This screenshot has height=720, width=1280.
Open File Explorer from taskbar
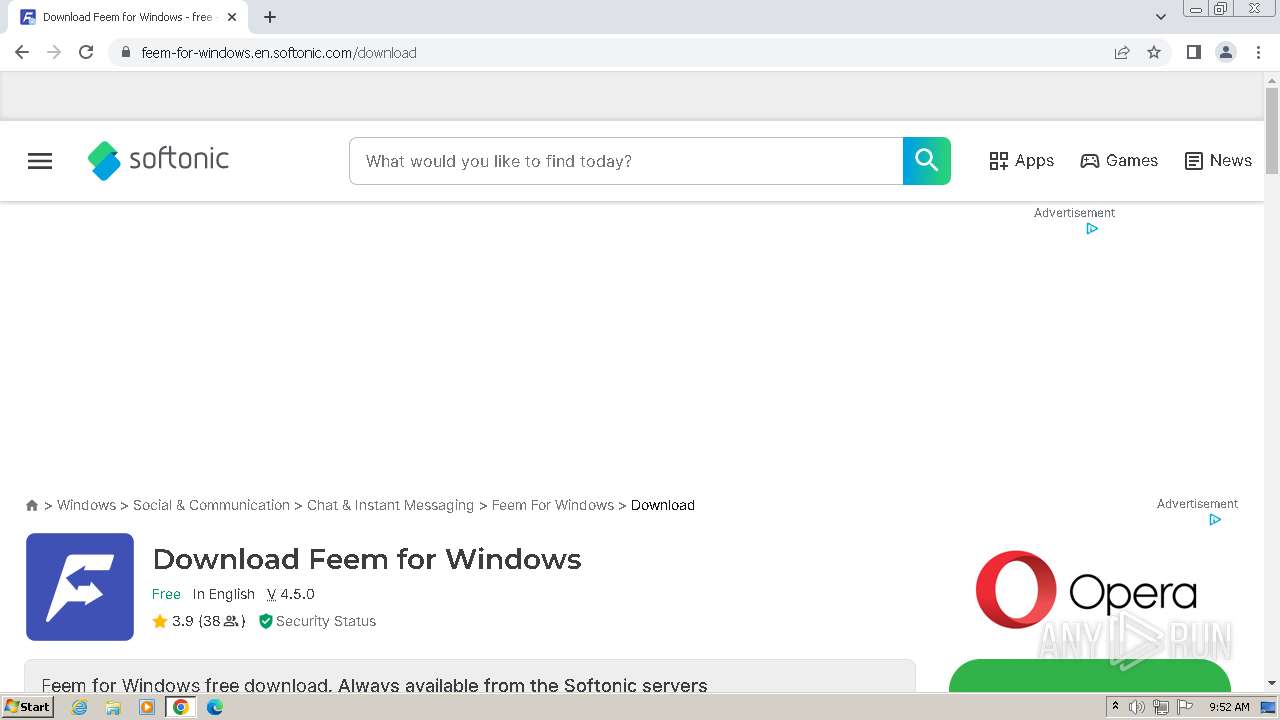click(x=113, y=707)
